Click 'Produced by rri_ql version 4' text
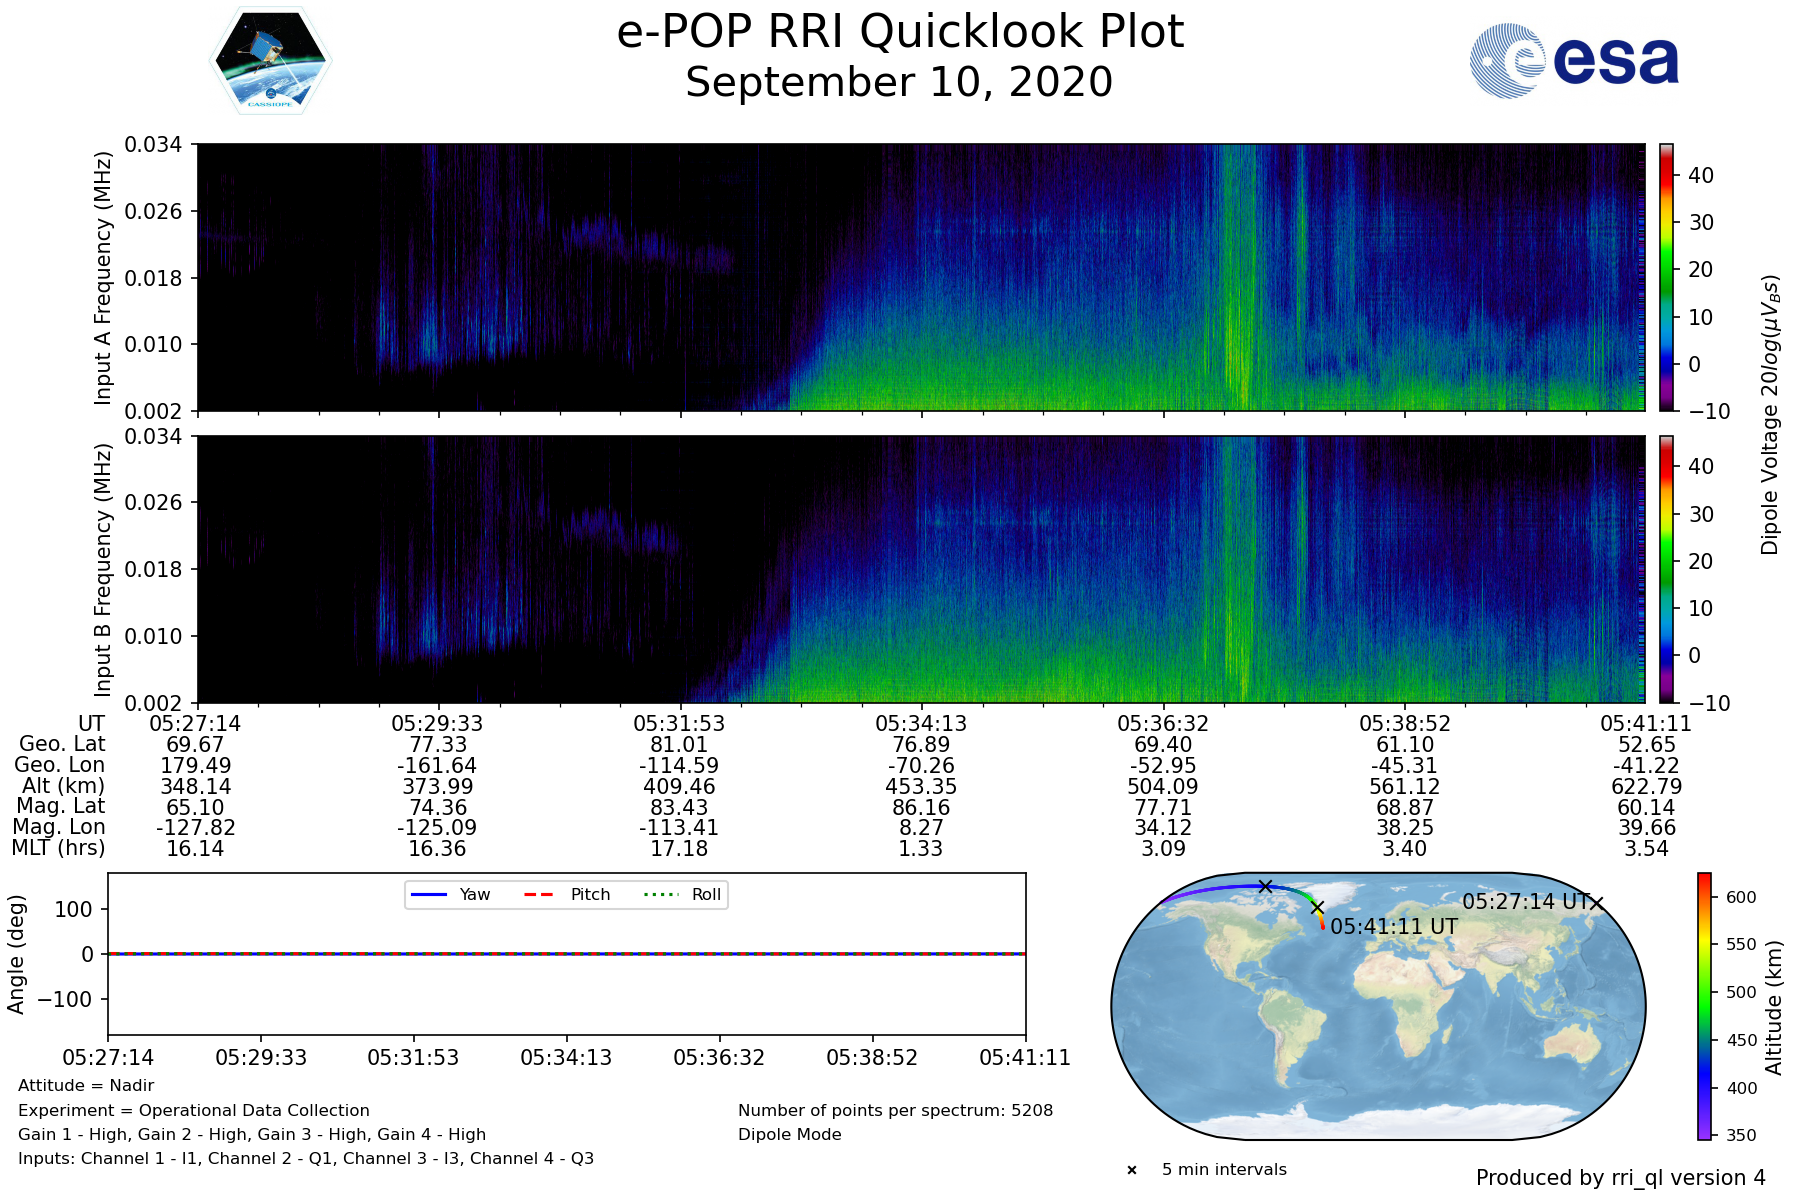This screenshot has height=1200, width=1800. tap(1620, 1178)
